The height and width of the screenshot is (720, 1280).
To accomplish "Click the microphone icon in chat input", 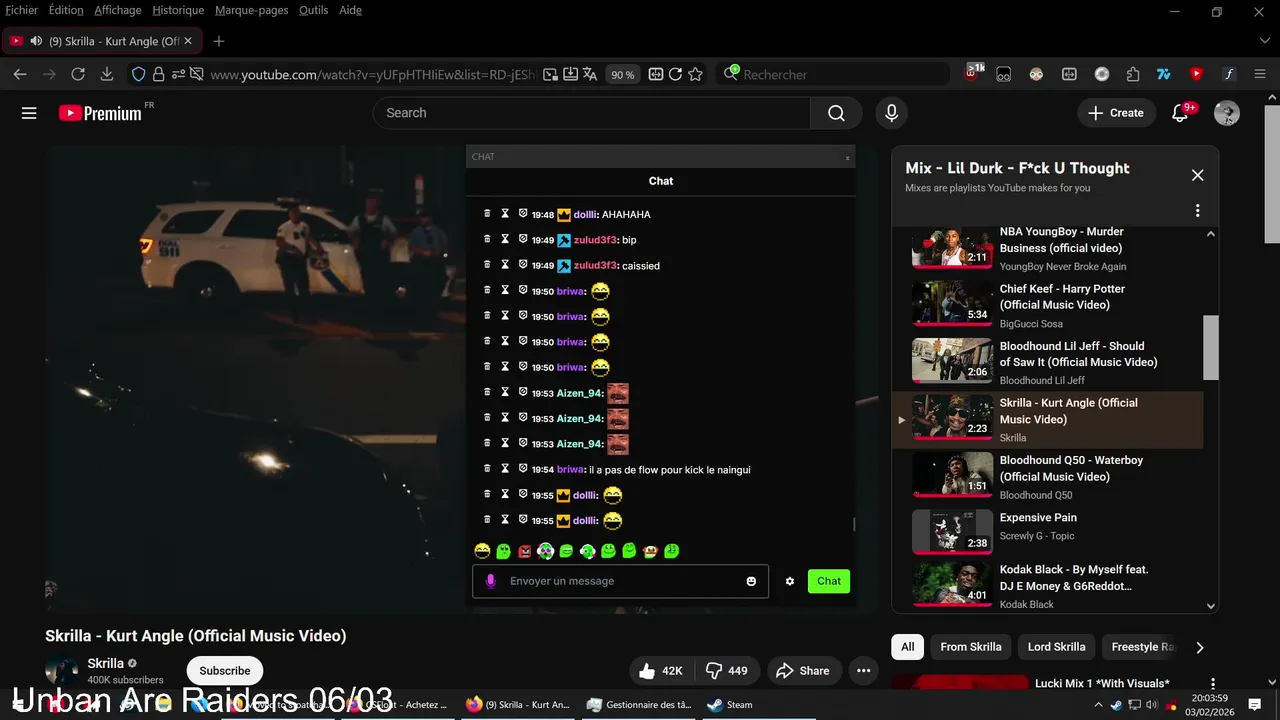I will click(x=490, y=581).
